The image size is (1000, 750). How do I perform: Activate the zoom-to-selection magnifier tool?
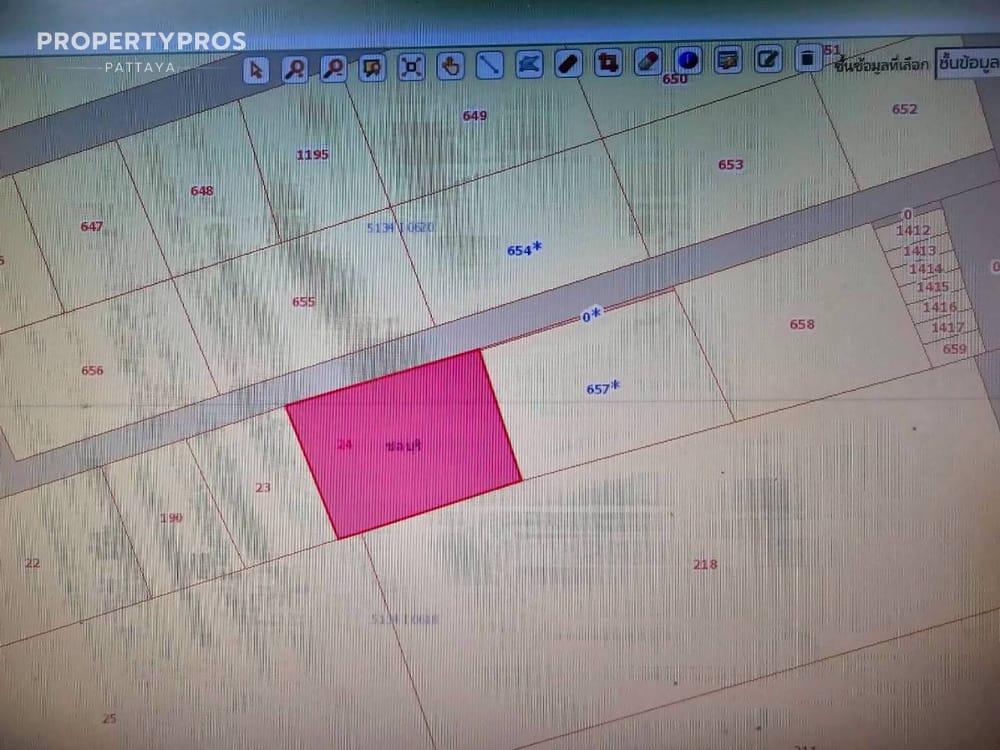click(372, 68)
